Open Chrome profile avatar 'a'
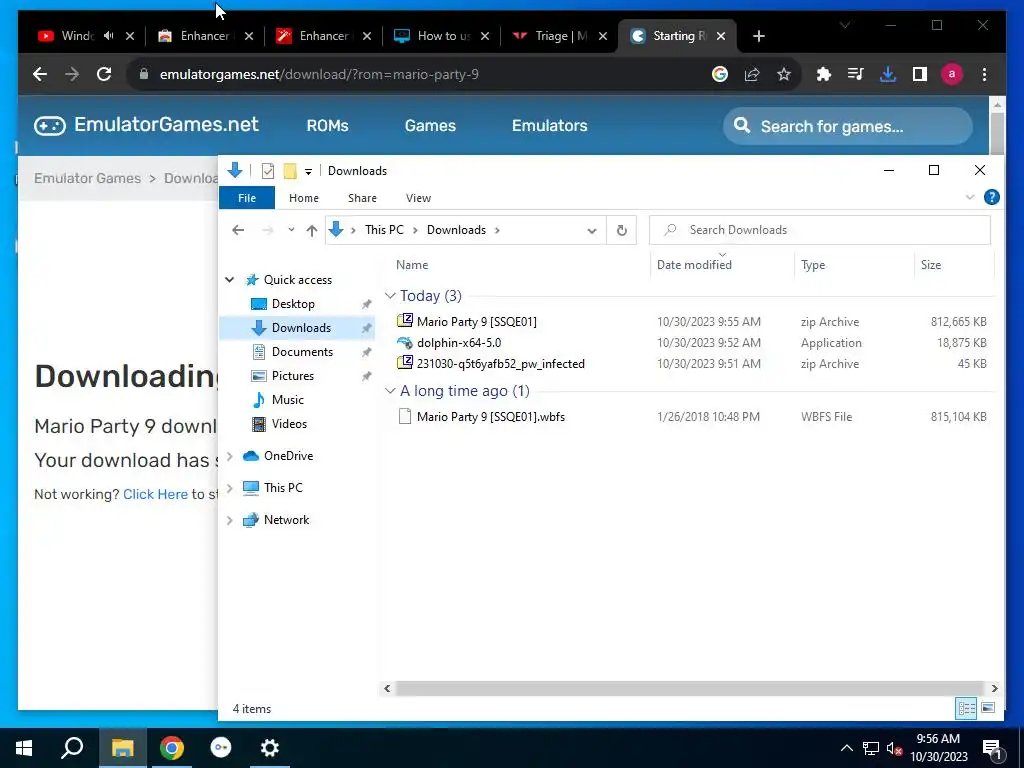The height and width of the screenshot is (768, 1024). tap(952, 74)
